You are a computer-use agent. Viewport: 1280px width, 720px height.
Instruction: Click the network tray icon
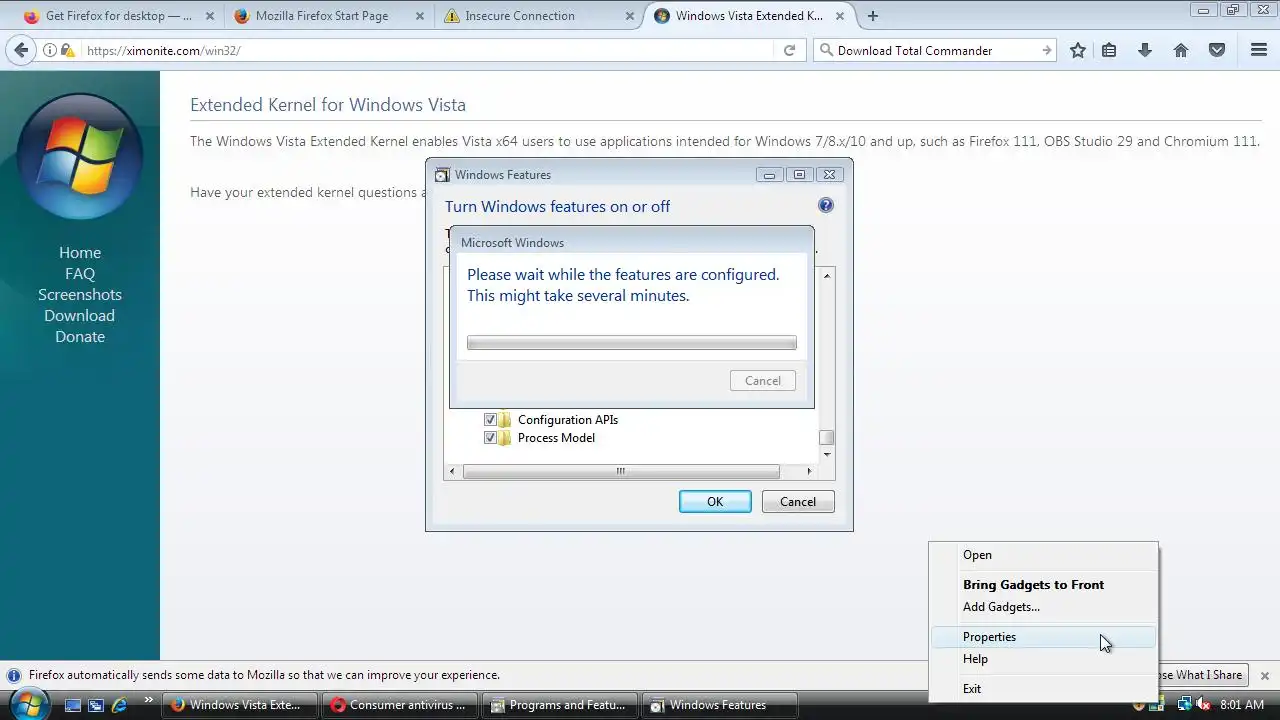tap(1184, 705)
